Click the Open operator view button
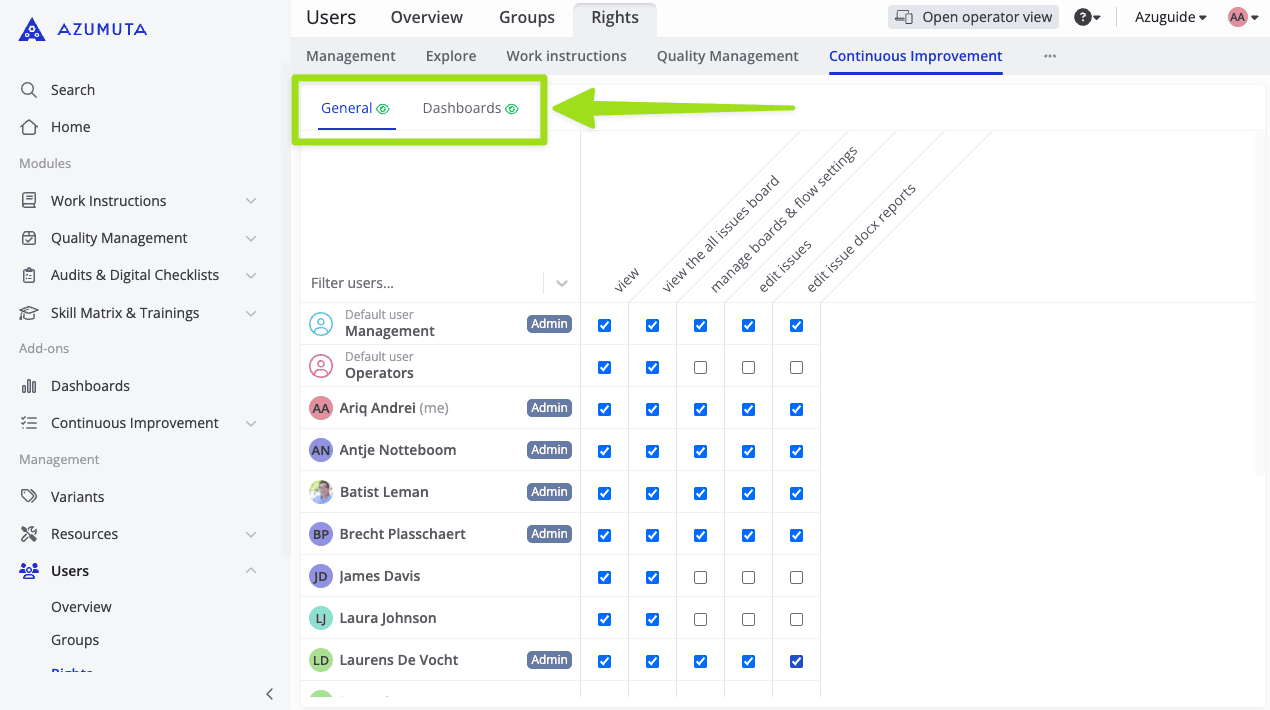Viewport: 1270px width, 710px height. click(973, 17)
